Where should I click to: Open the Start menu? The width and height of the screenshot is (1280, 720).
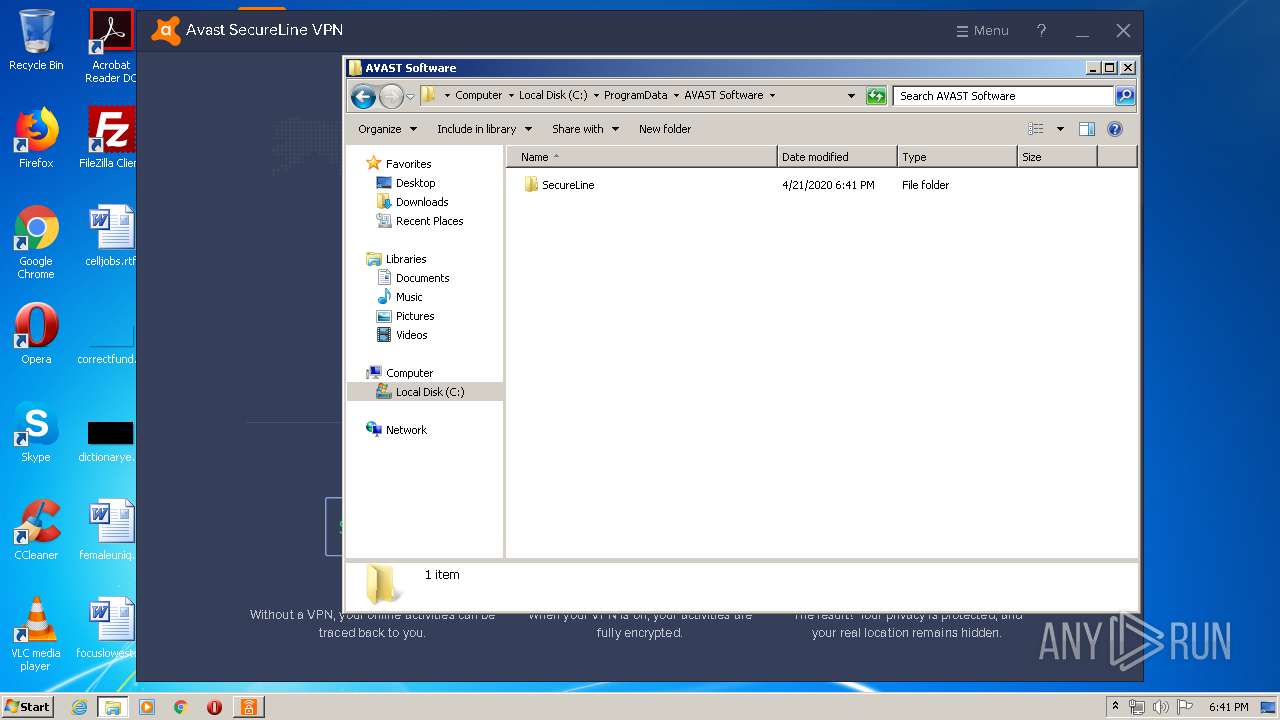click(x=28, y=707)
